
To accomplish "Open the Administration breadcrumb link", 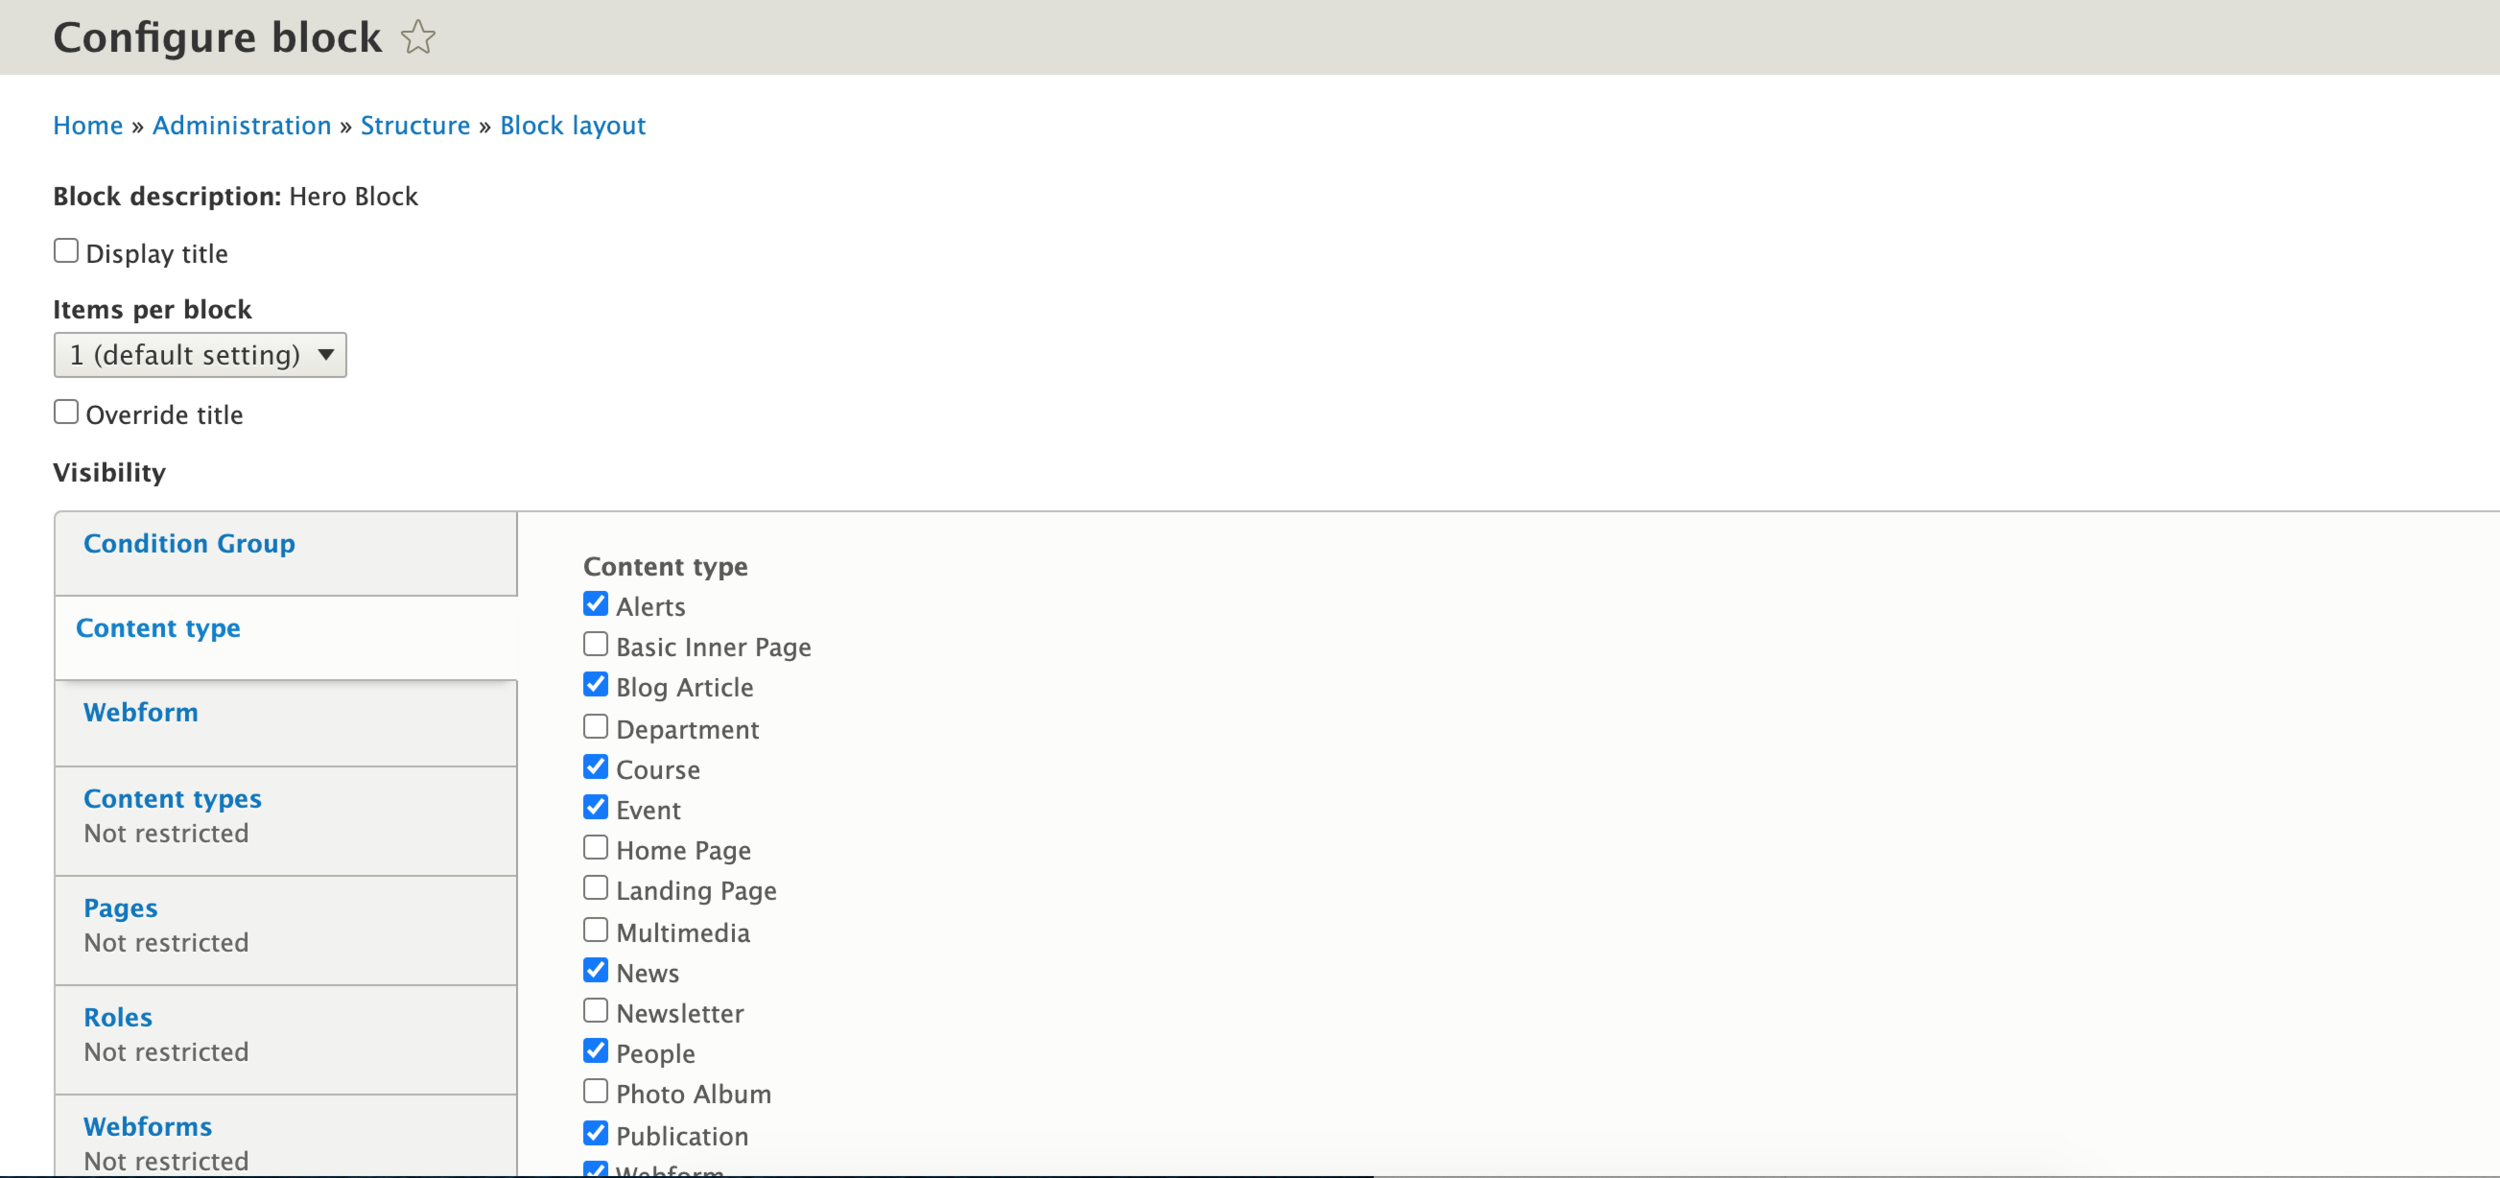I will pyautogui.click(x=241, y=126).
